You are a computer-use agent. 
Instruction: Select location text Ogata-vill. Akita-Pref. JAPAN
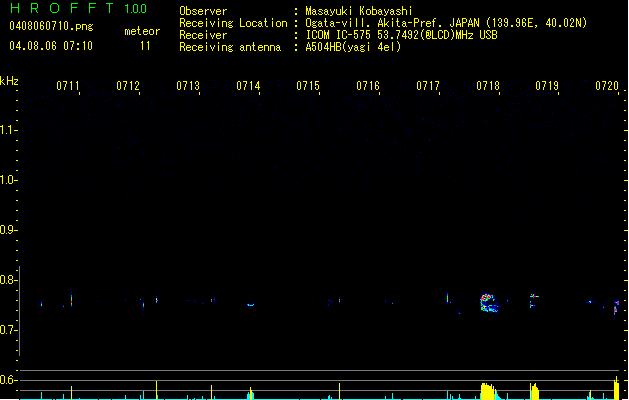392,23
